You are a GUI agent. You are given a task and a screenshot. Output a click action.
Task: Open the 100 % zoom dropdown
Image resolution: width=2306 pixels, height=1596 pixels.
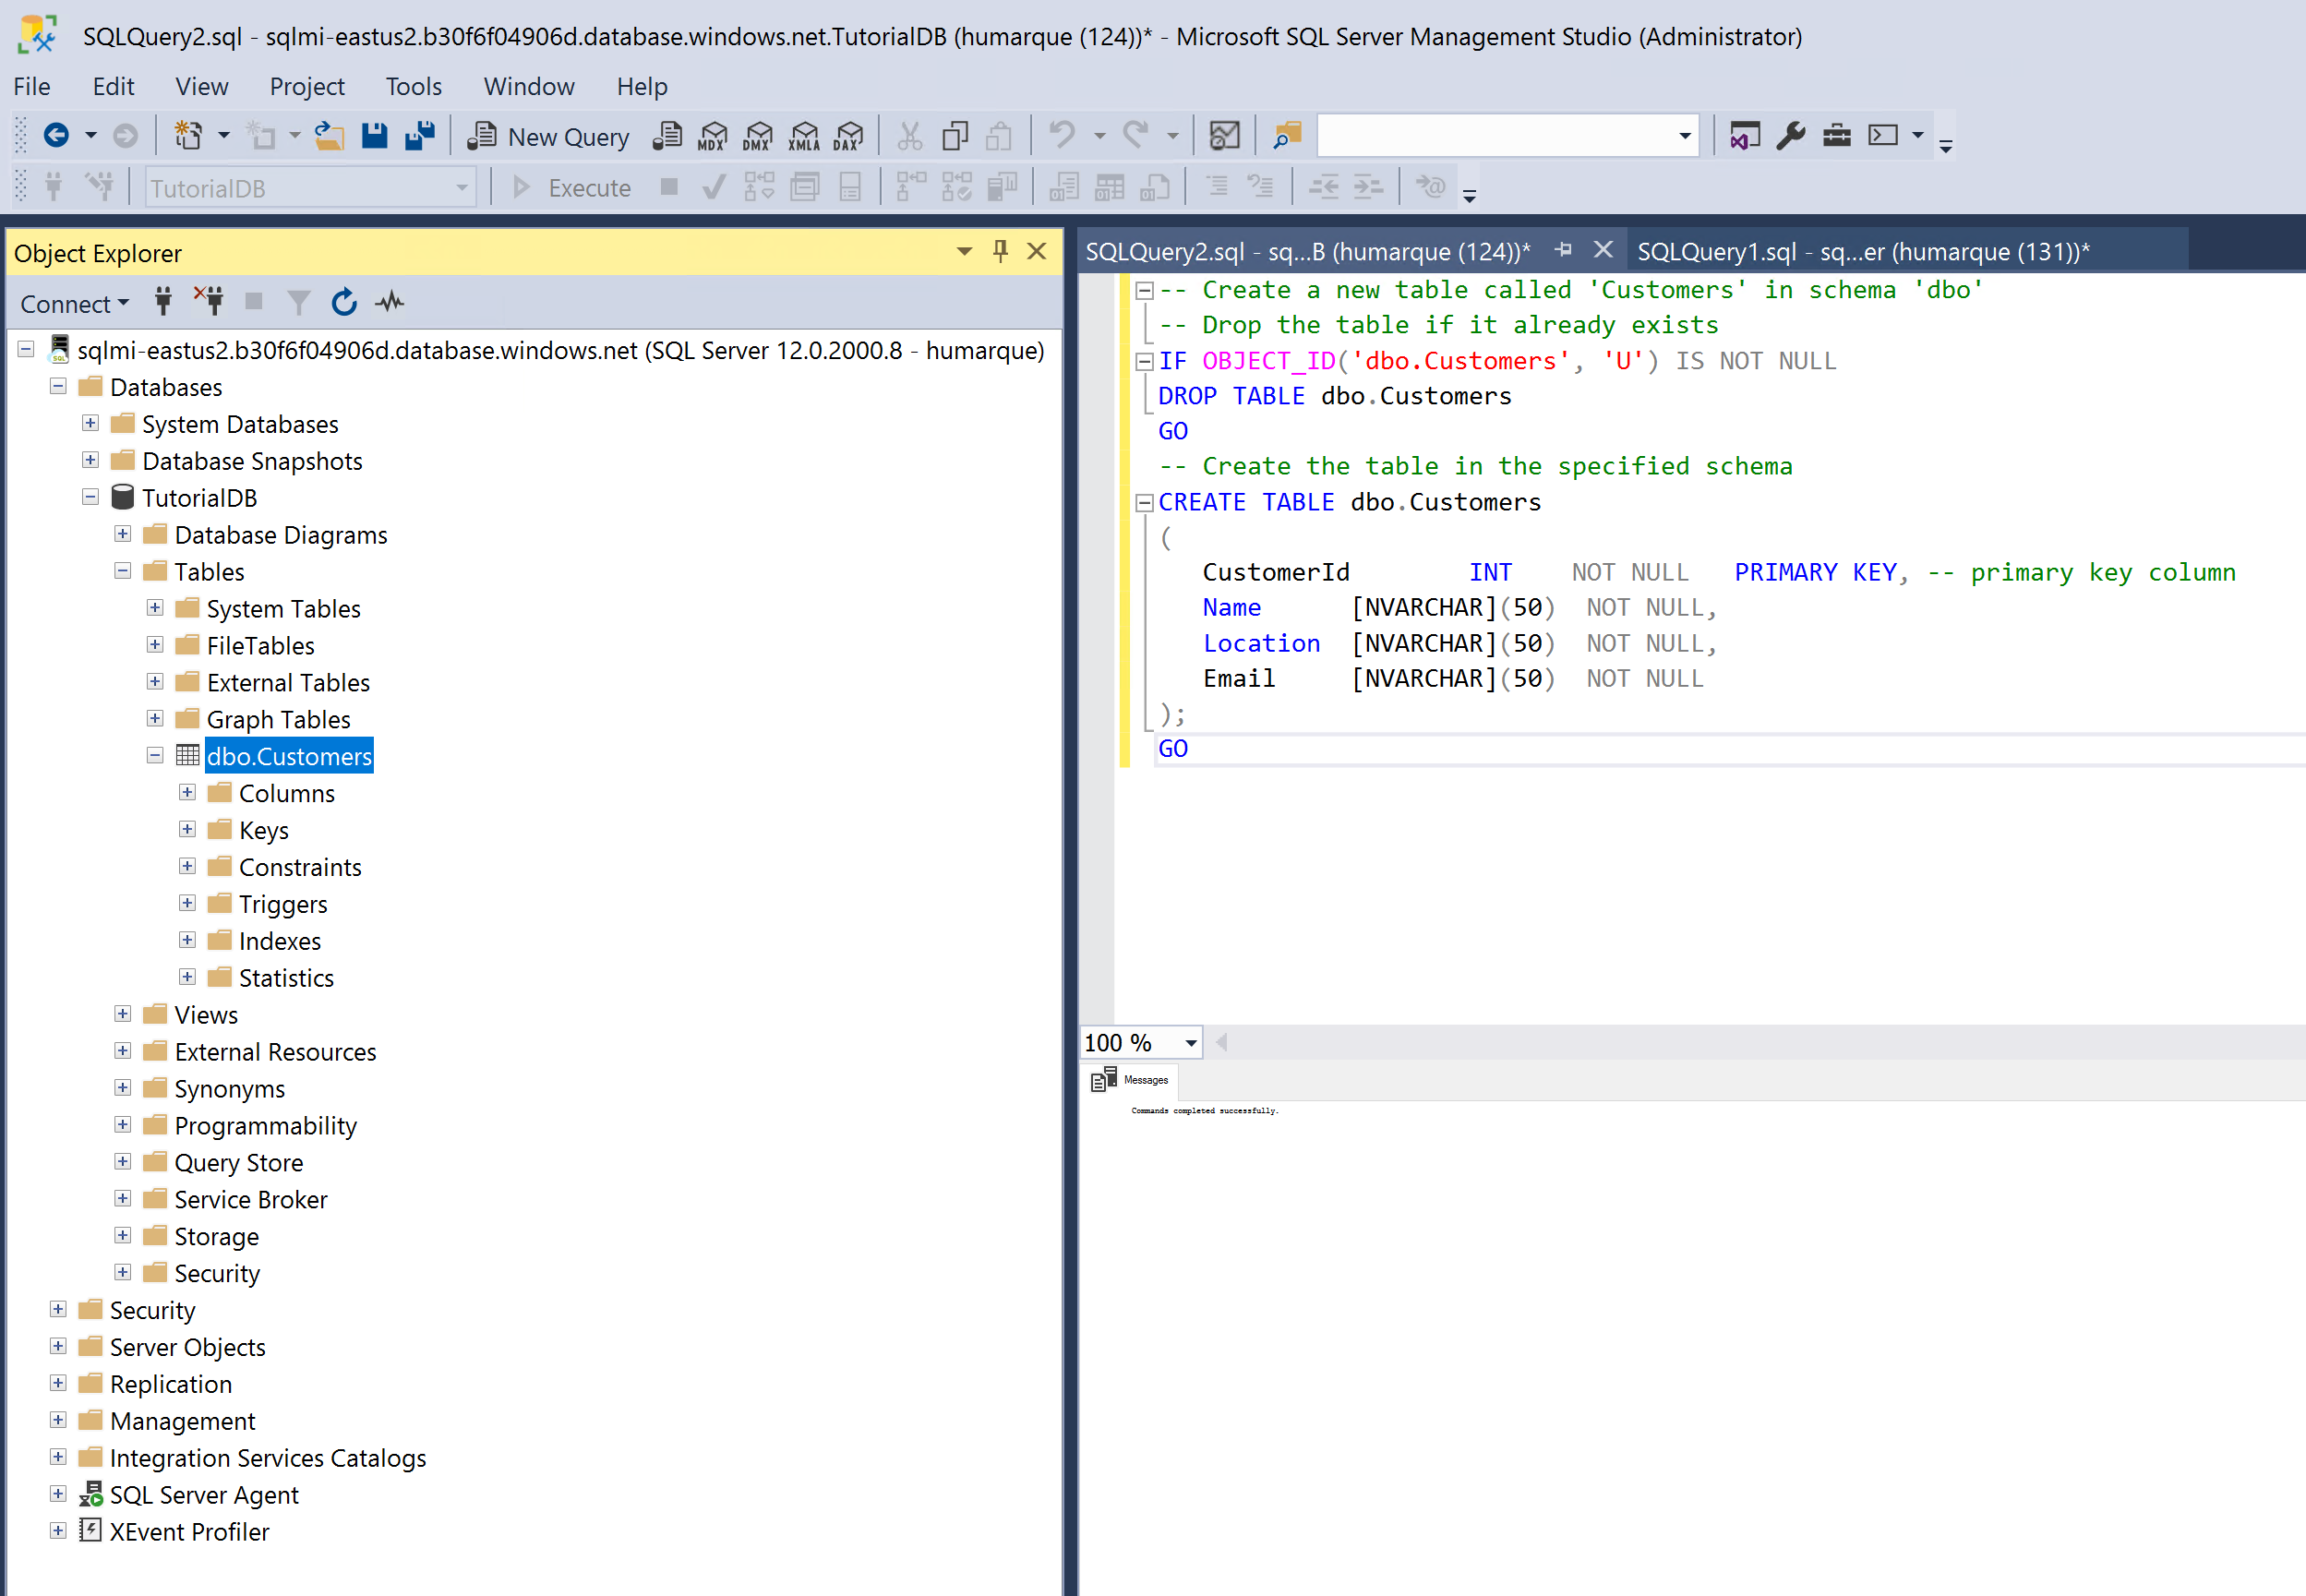[x=1190, y=1043]
